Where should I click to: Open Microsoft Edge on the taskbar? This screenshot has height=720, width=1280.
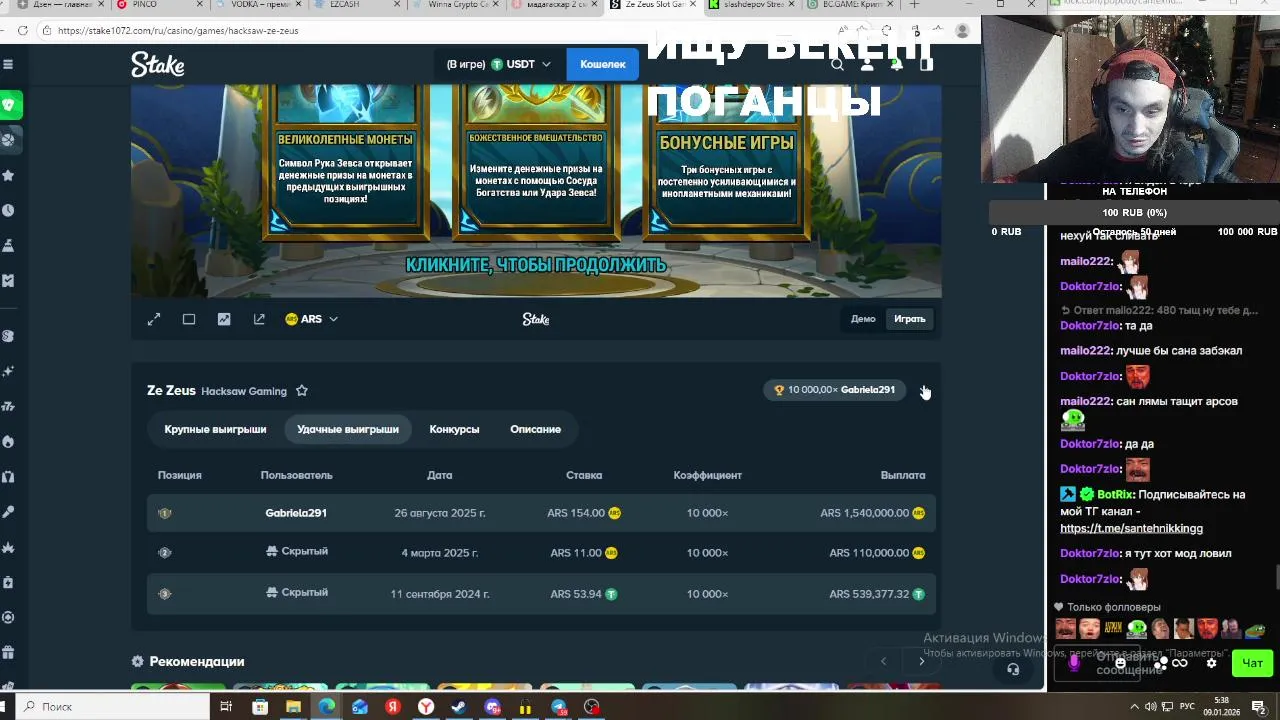(327, 707)
